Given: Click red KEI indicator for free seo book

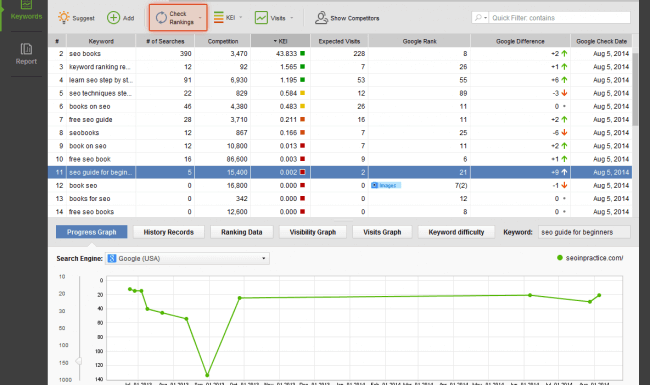Looking at the screenshot, I should 303,159.
